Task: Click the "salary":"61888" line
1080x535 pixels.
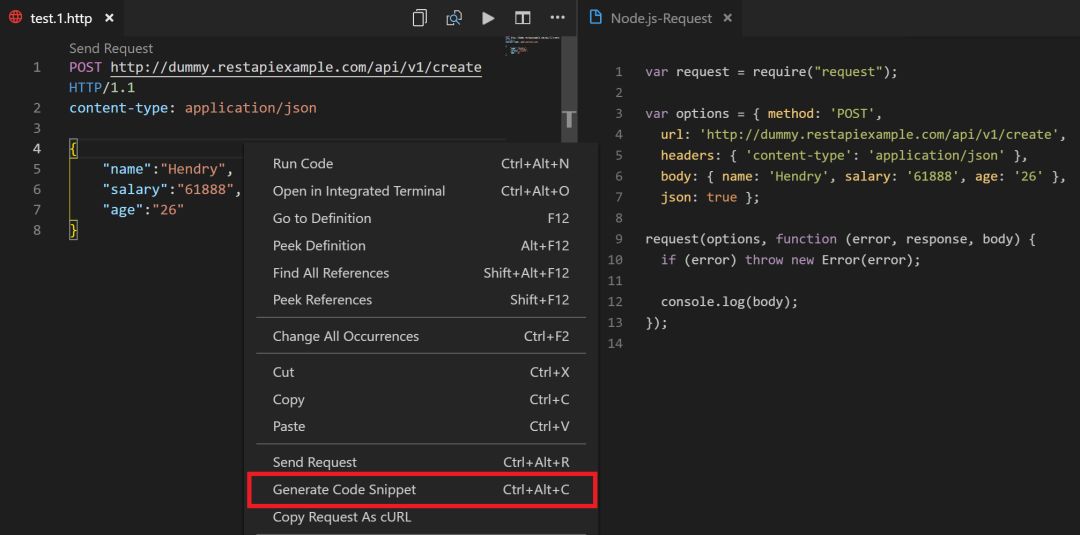Action: pos(172,189)
